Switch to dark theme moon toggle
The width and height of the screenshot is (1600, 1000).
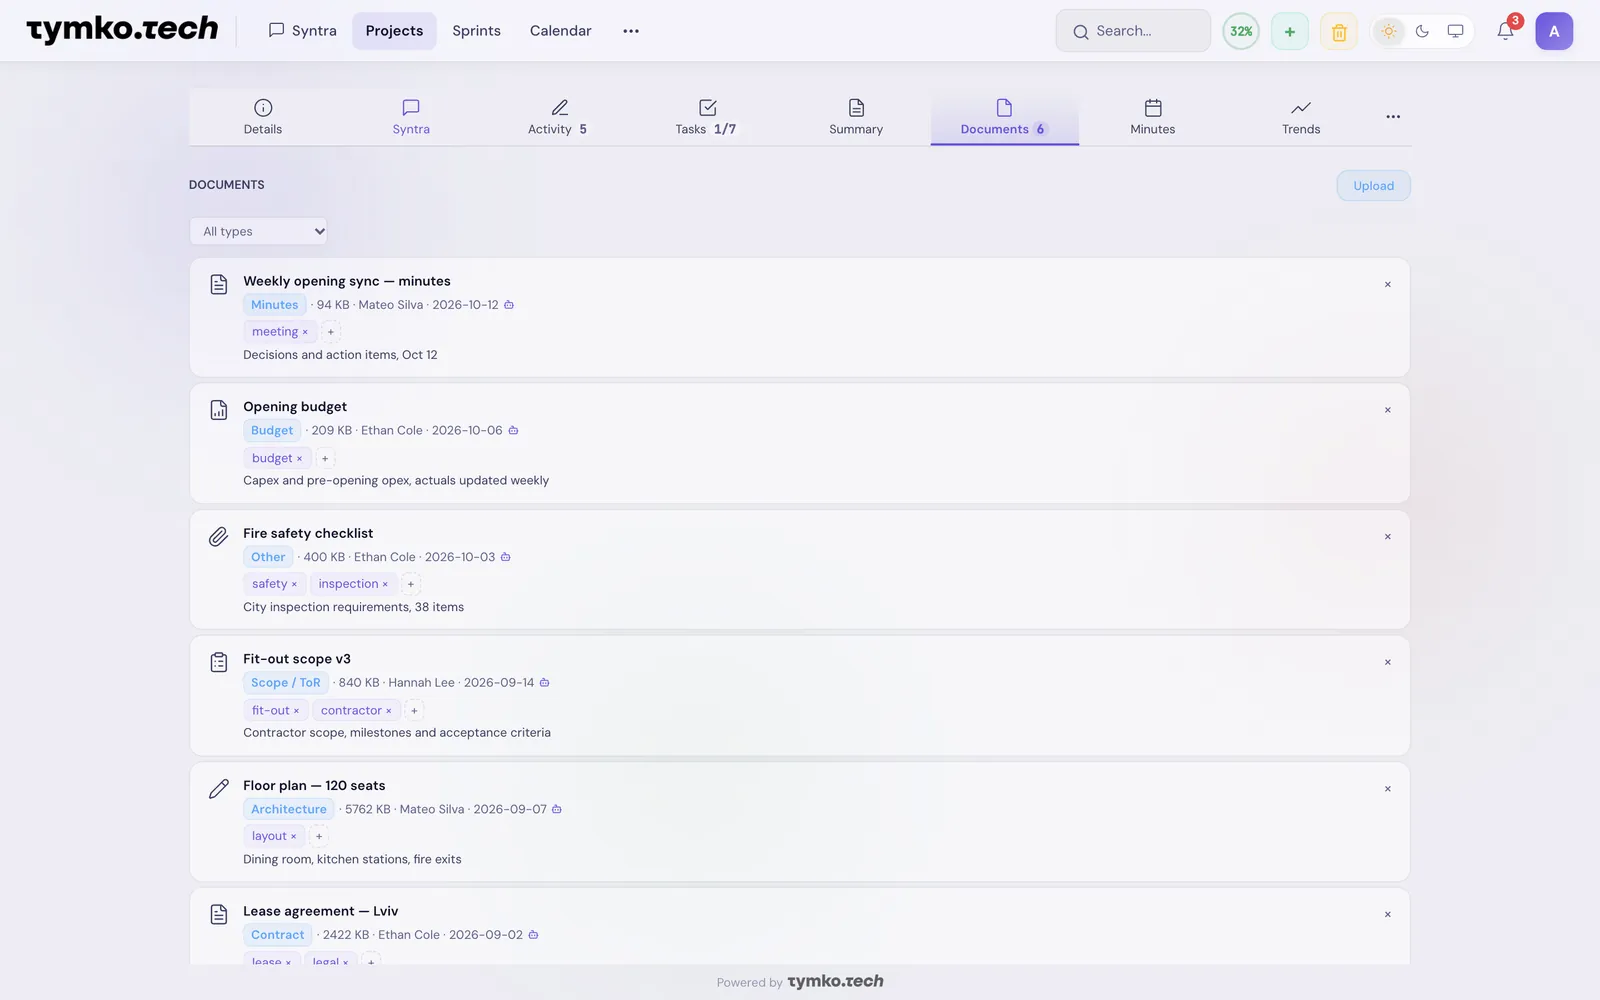tap(1422, 31)
